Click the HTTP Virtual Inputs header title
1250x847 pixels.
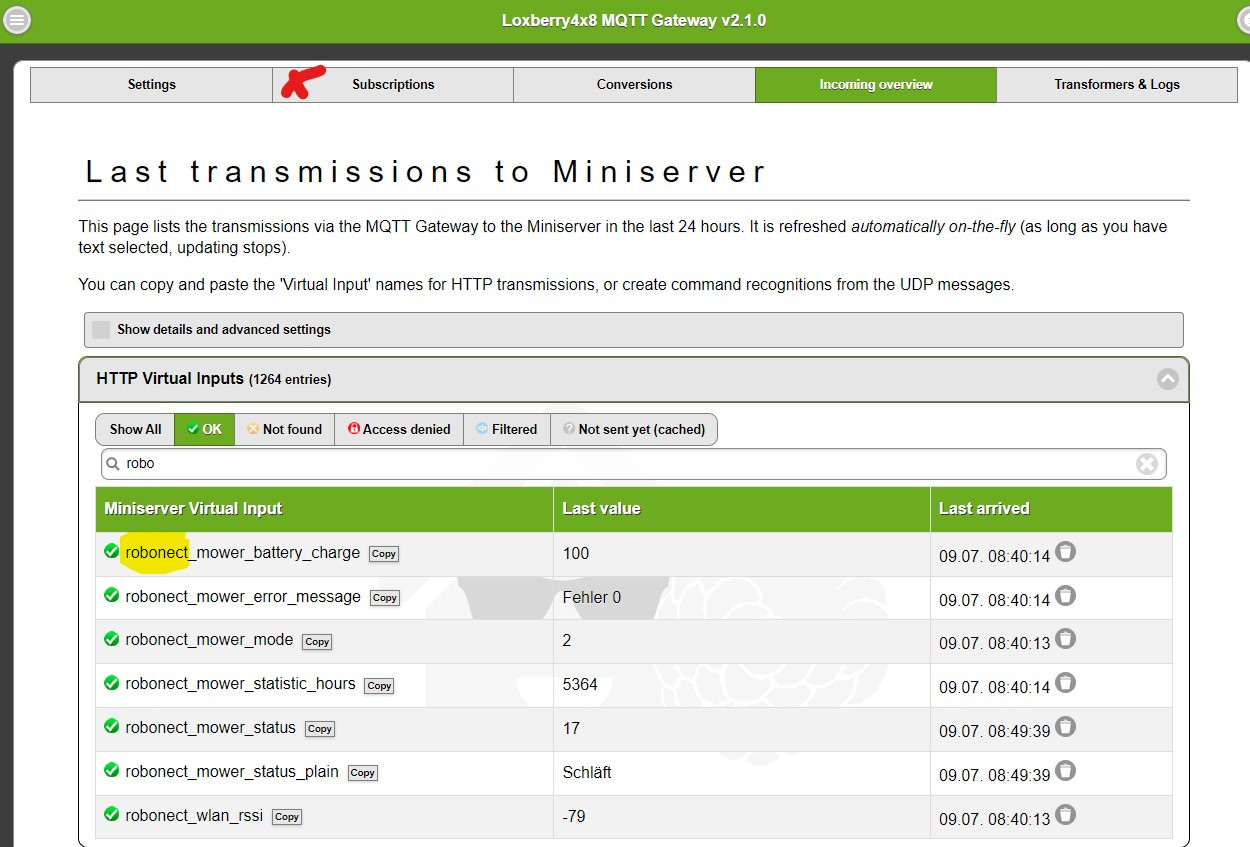pos(214,379)
